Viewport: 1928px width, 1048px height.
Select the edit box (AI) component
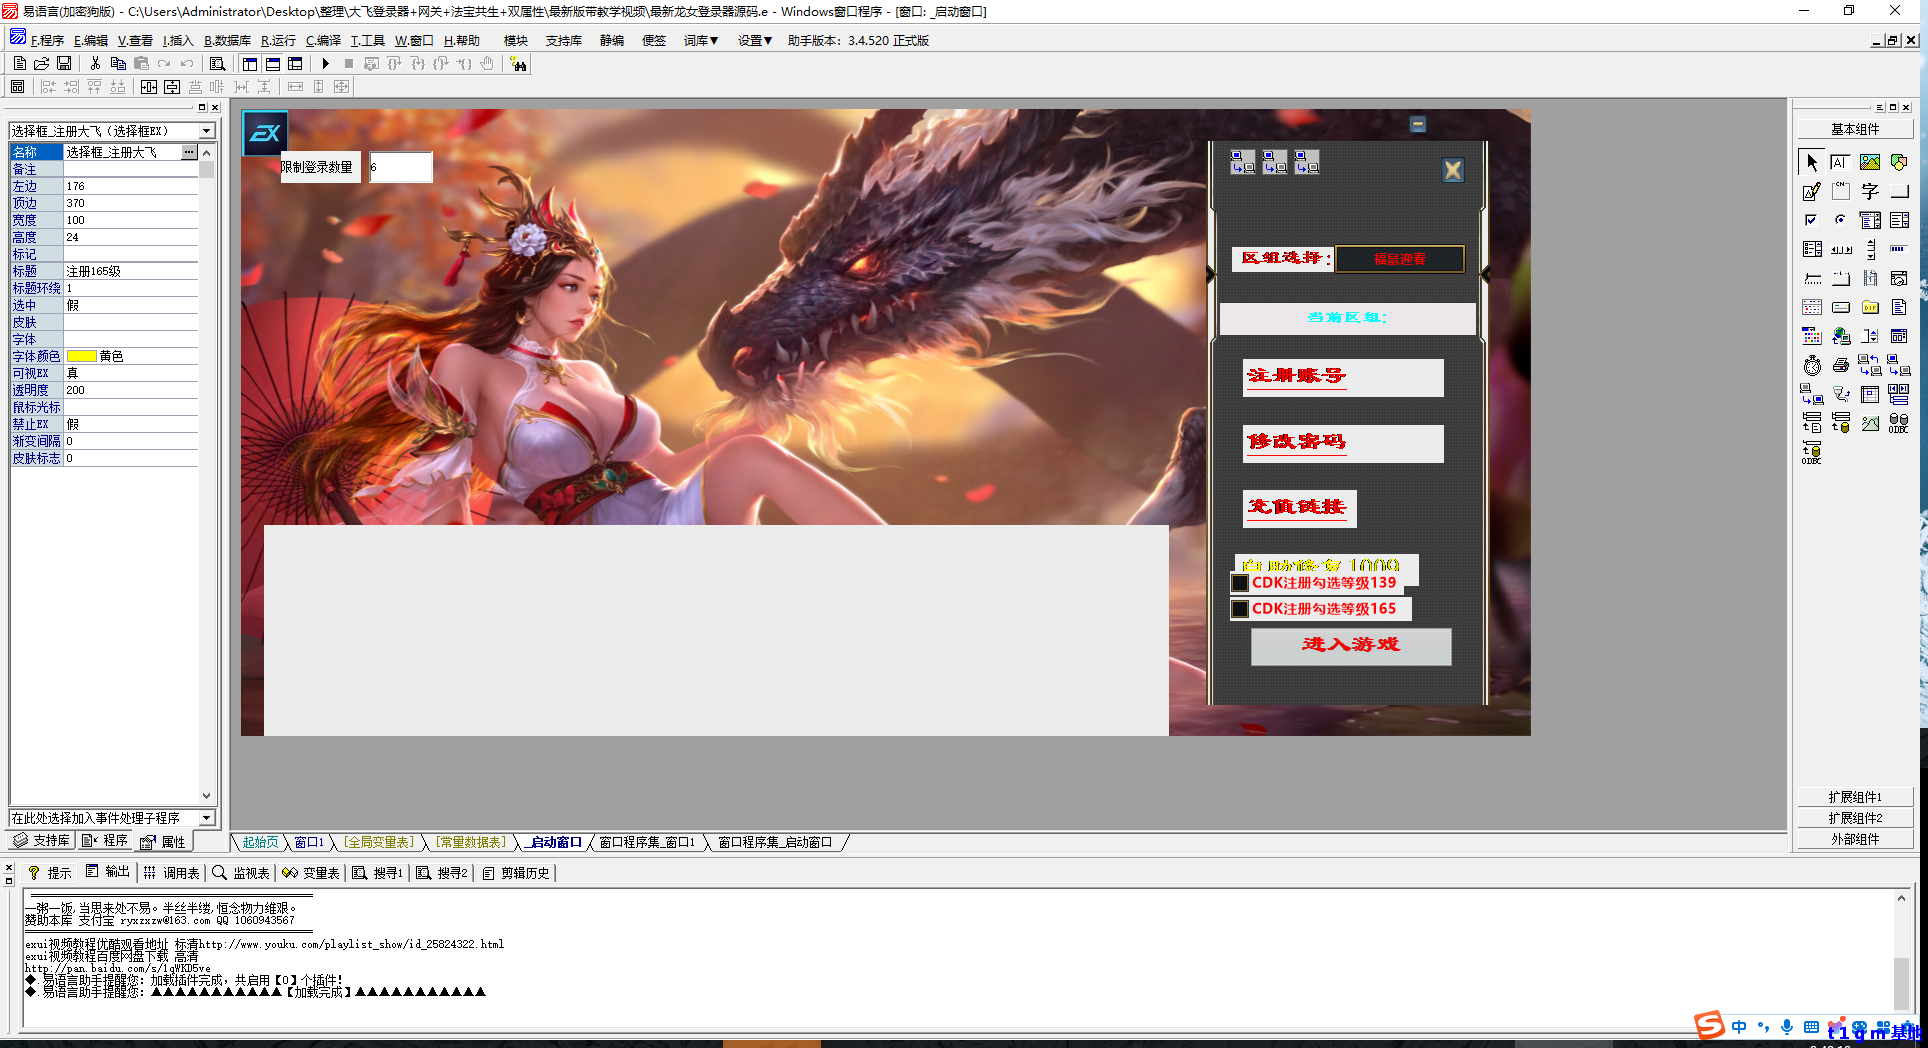tap(1840, 162)
